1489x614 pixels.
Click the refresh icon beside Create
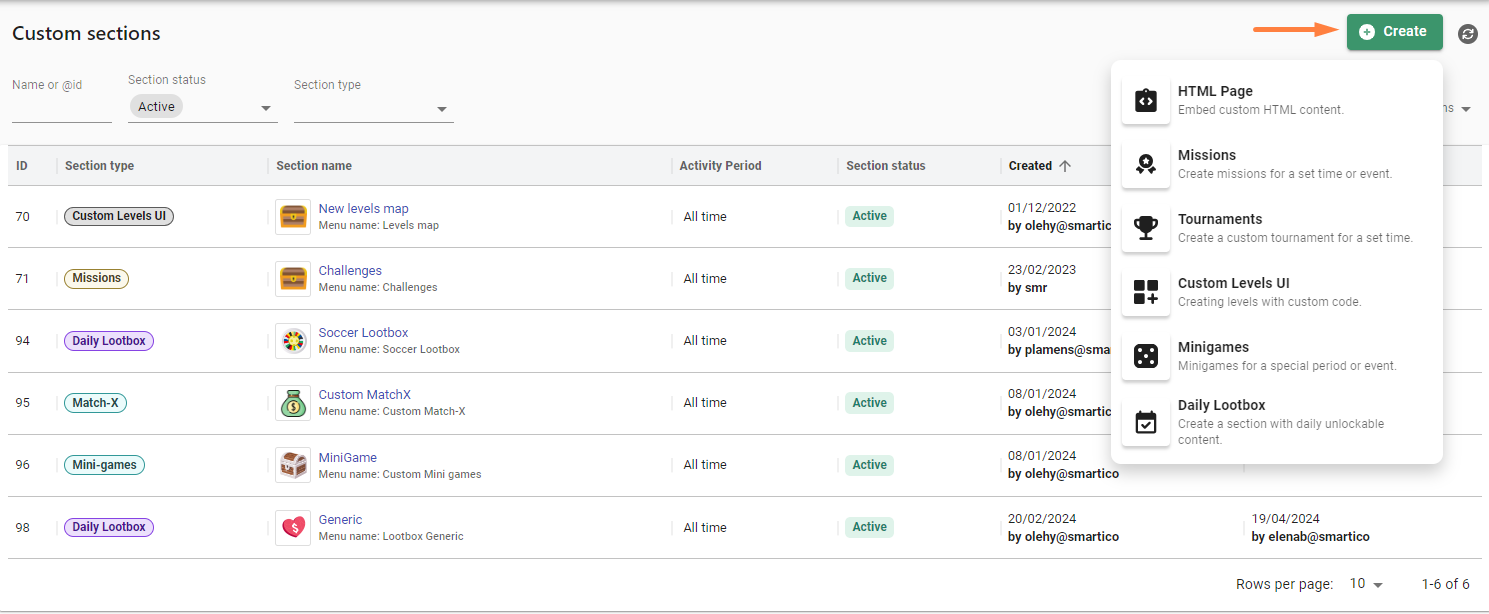point(1467,34)
